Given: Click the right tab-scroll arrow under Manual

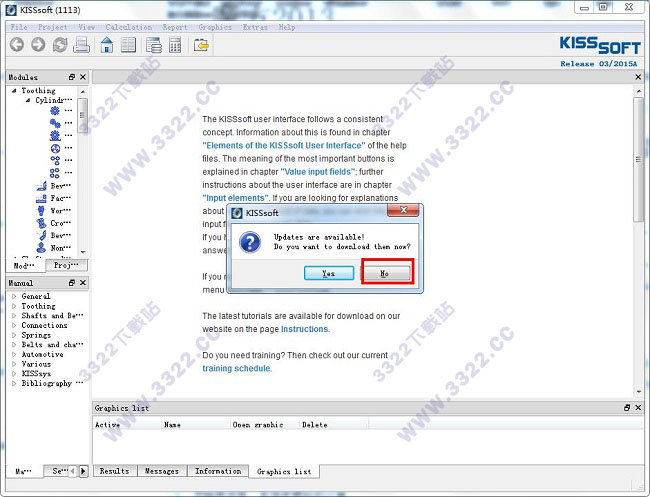Looking at the screenshot, I should (84, 471).
